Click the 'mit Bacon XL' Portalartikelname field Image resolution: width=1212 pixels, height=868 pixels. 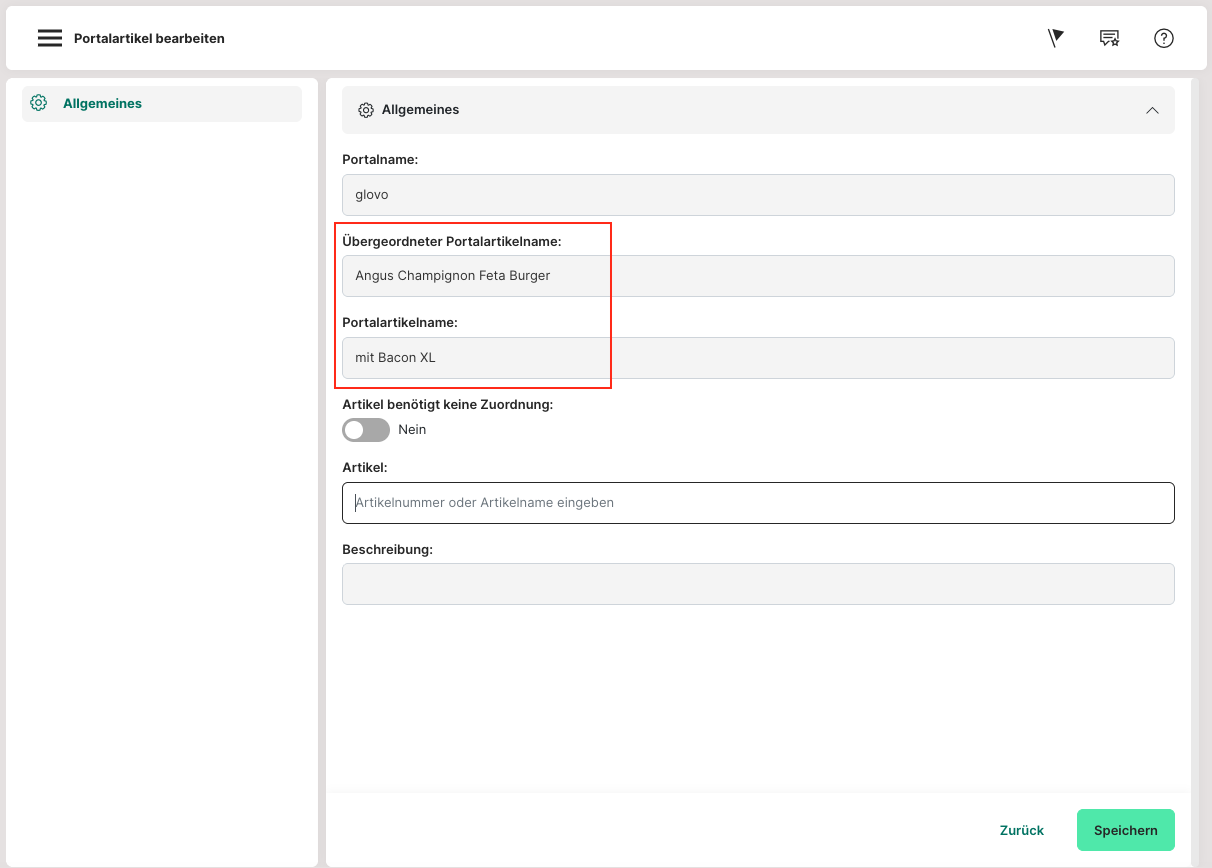(758, 358)
